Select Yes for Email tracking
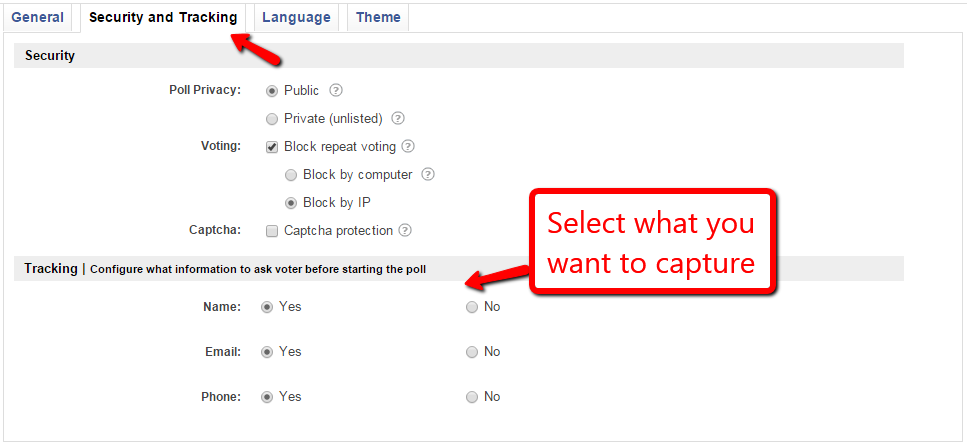The image size is (967, 445). click(x=267, y=352)
